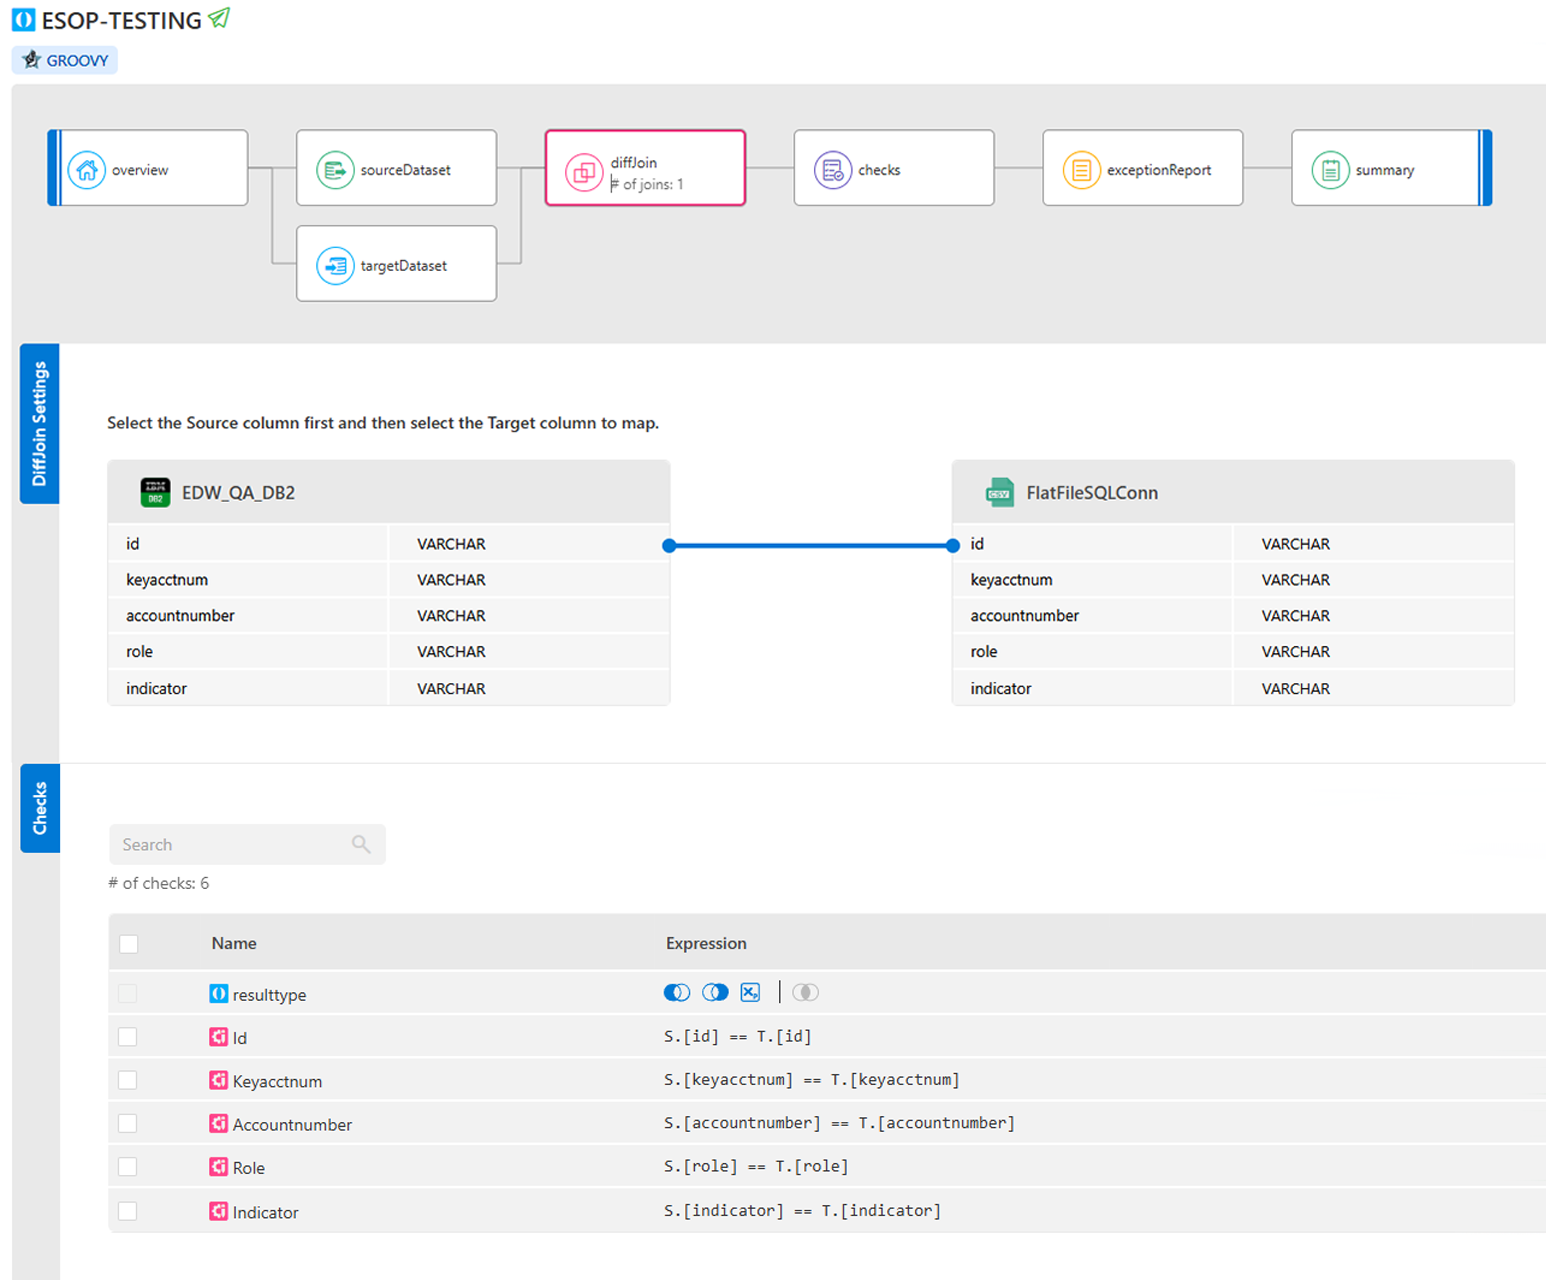Toggle the first join-type icon in resulttype row
1546x1280 pixels.
pos(677,992)
